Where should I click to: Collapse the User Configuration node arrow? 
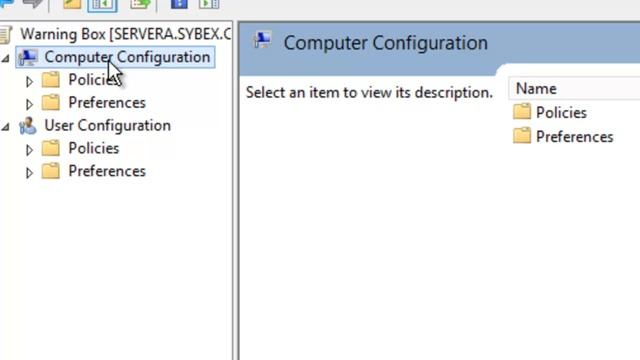(x=6, y=127)
